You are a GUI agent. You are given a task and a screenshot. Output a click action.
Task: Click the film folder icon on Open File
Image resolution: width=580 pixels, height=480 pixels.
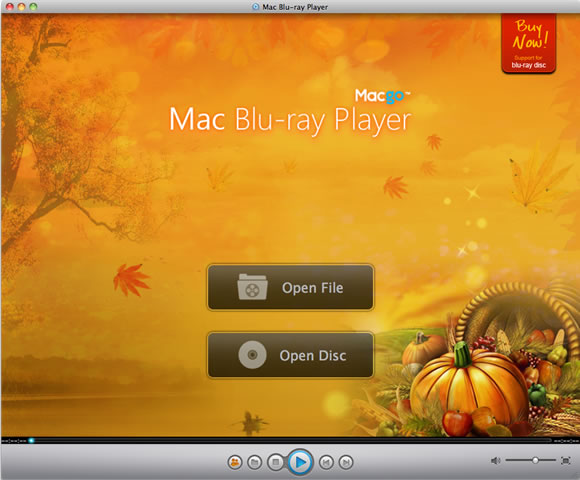(252, 287)
